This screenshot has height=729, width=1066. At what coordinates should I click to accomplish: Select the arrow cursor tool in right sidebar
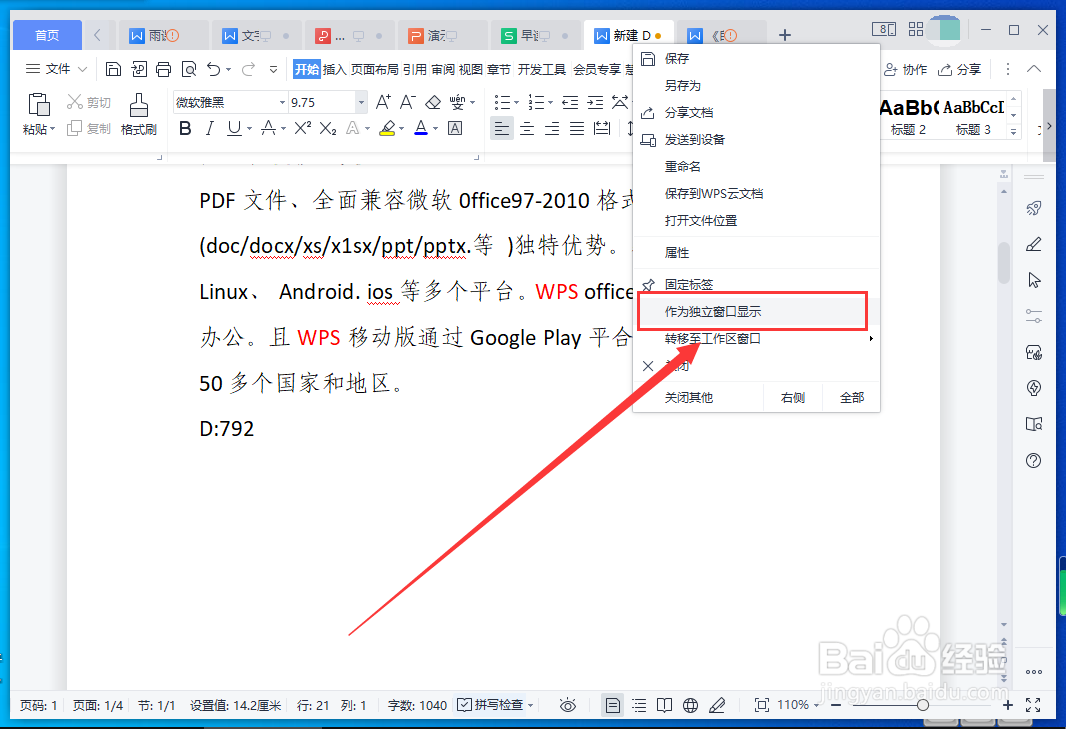tap(1033, 280)
